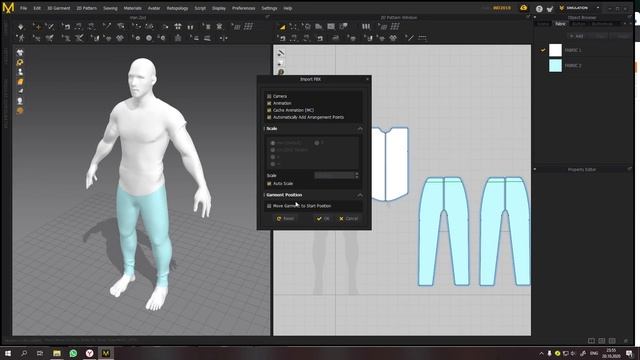Disable the Auto Scale checkbox
This screenshot has width=640, height=360.
[x=269, y=184]
